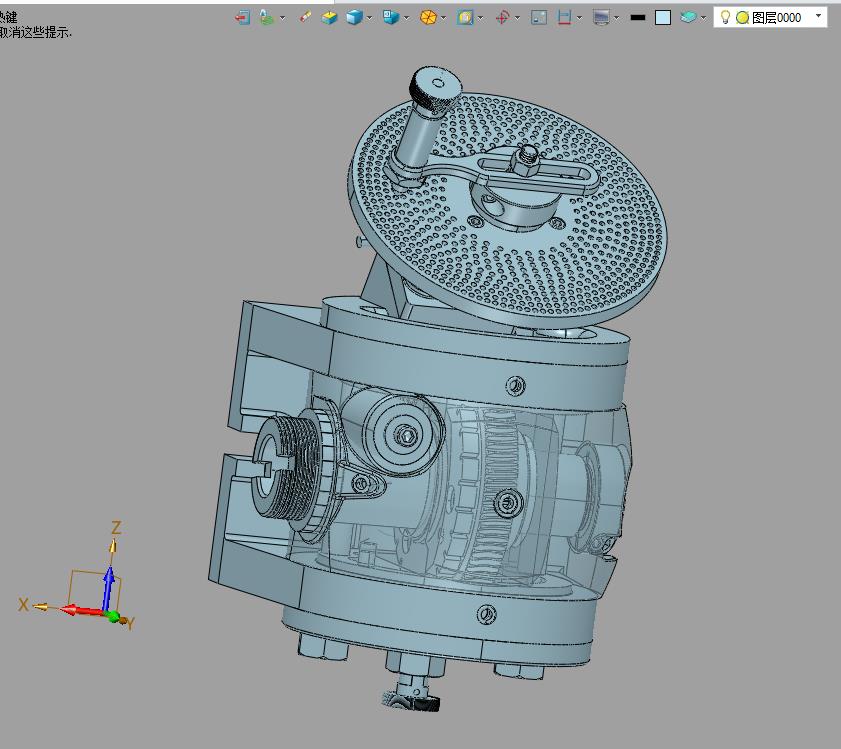Open dropdown arrow beside green sketch icon
The width and height of the screenshot is (841, 749).
tap(282, 18)
